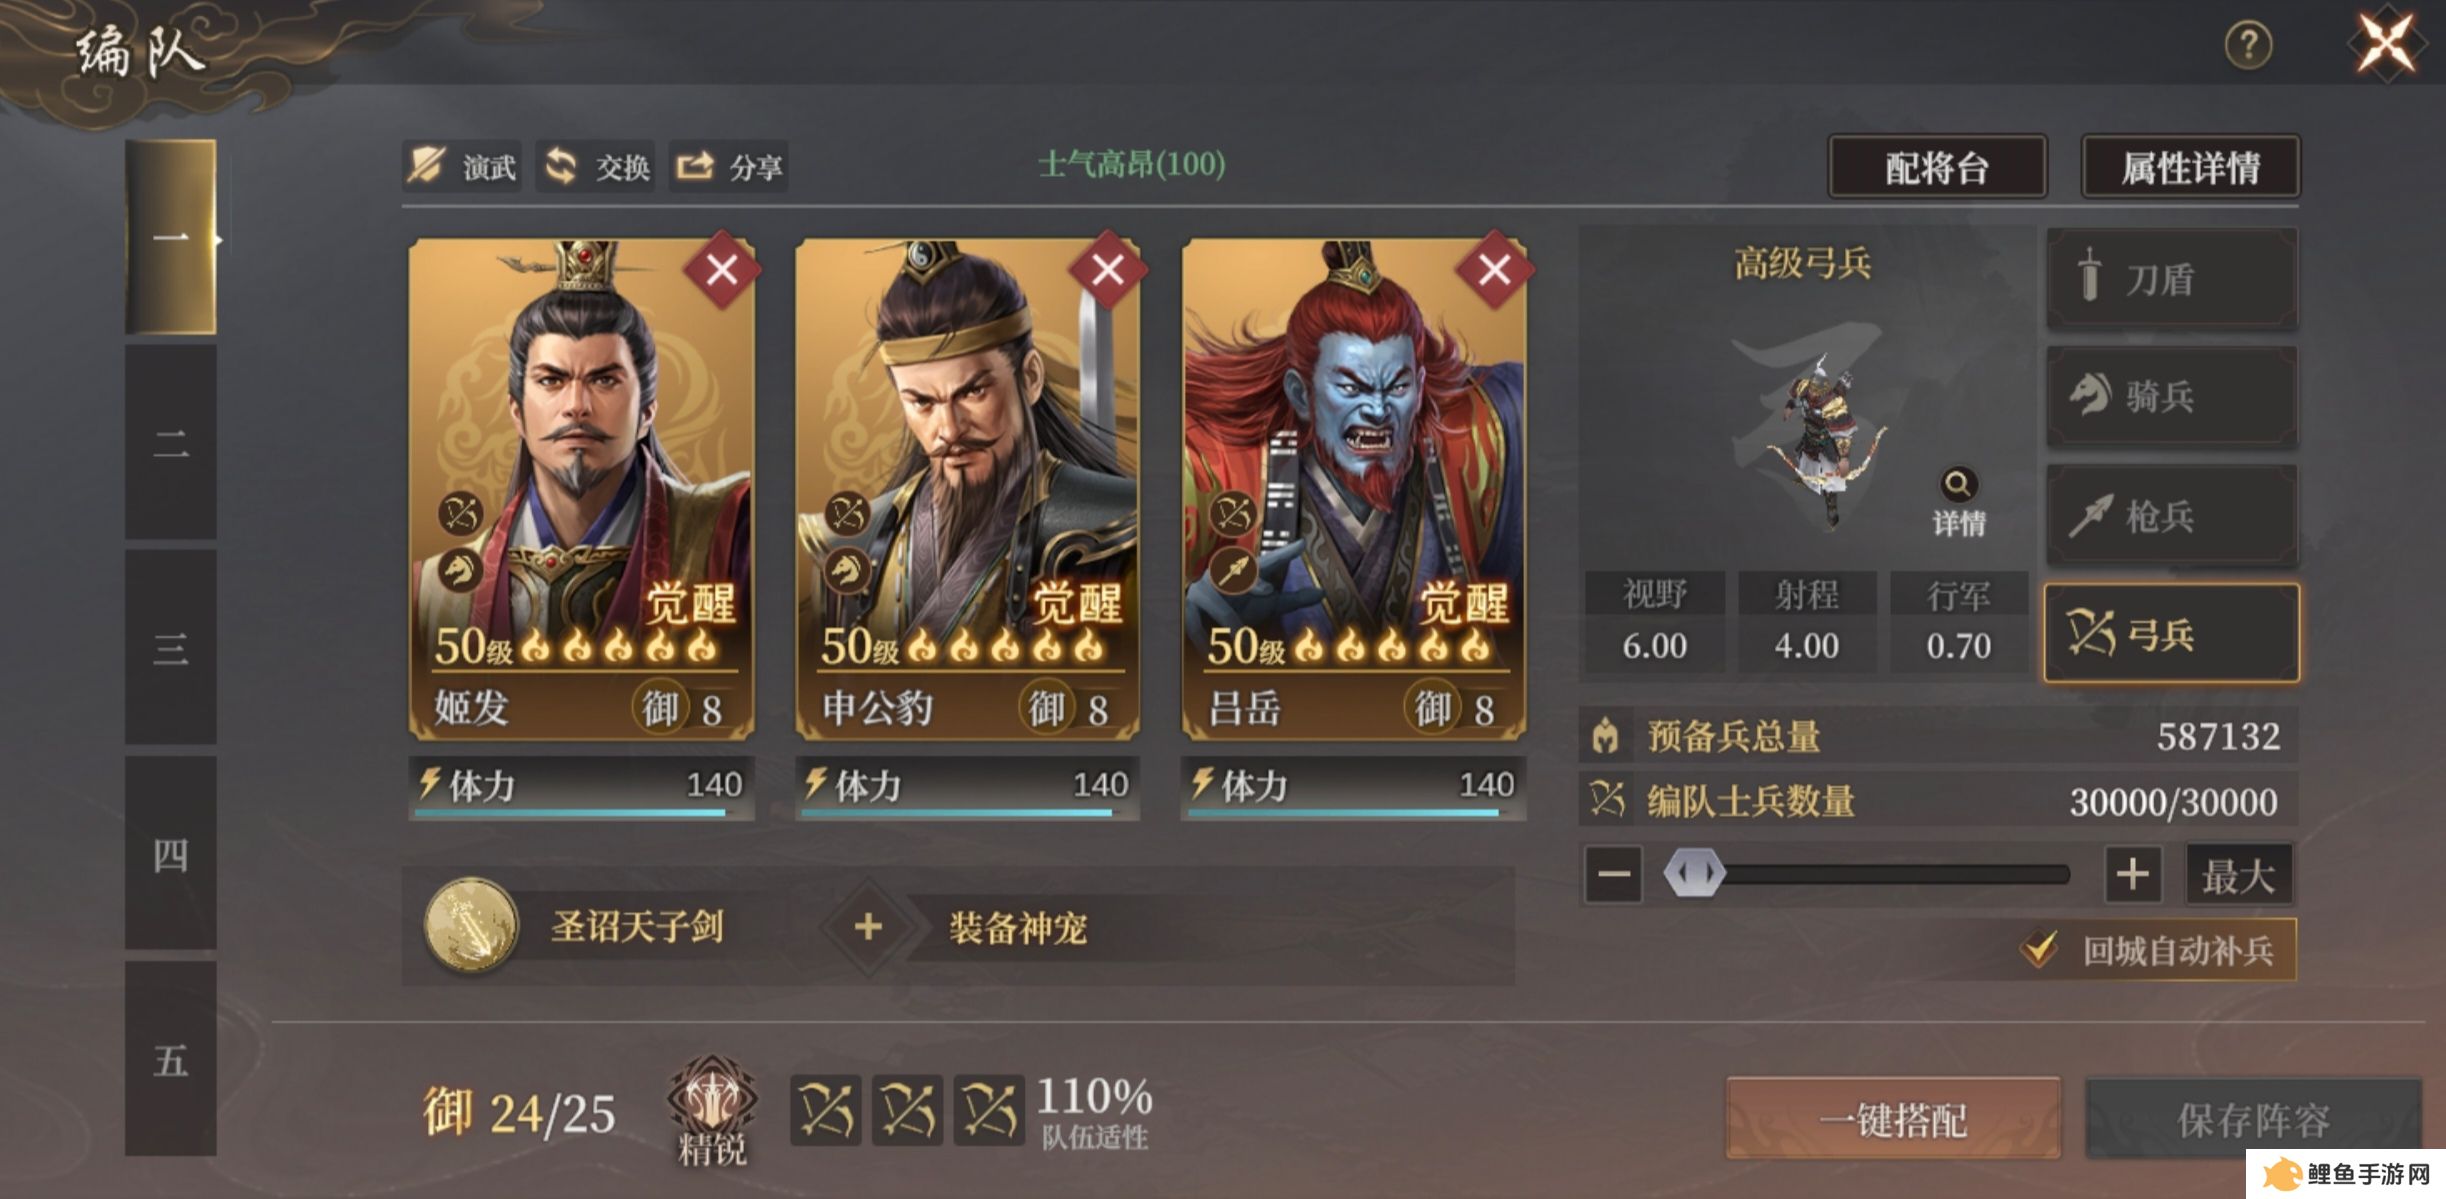This screenshot has height=1199, width=2446.
Task: Decrease soldier count with minus button
Action: (1613, 874)
